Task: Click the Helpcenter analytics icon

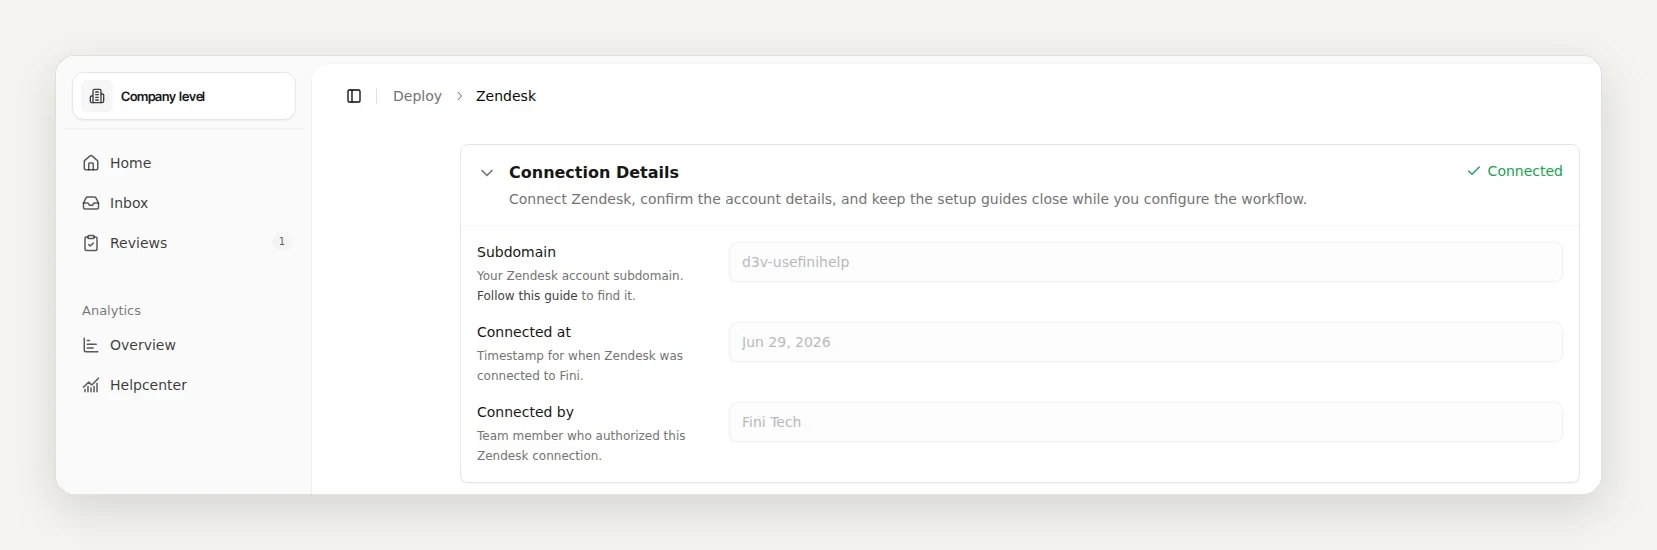Action: click(x=91, y=385)
